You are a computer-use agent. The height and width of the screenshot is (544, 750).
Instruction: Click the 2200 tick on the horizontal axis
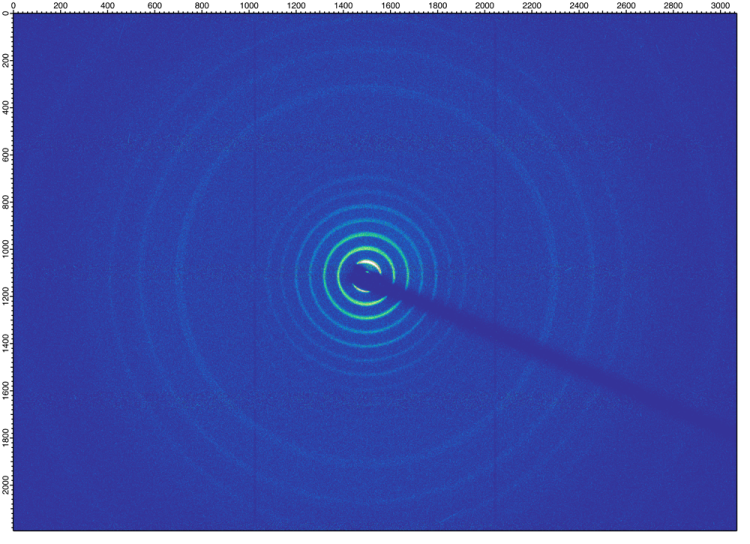point(532,6)
